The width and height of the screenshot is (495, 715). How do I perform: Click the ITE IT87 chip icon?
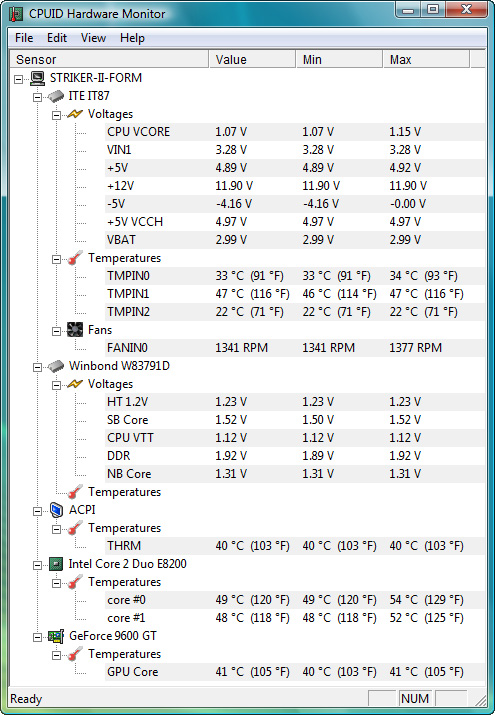click(x=56, y=96)
